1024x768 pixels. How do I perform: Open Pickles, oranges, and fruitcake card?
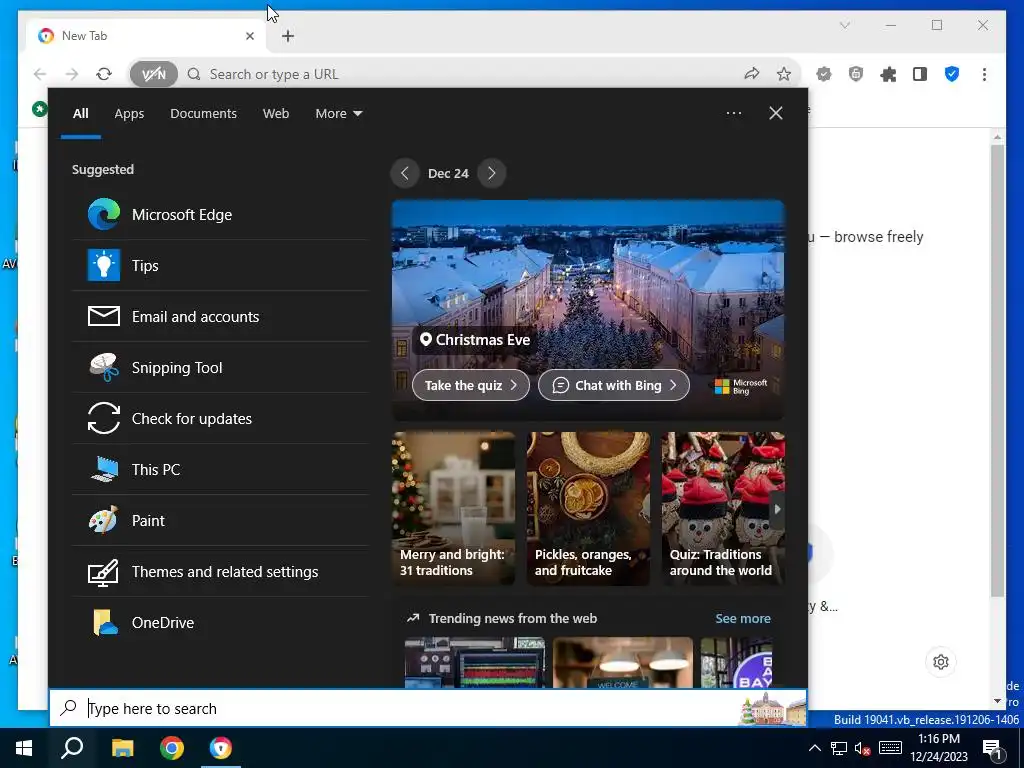pos(588,509)
